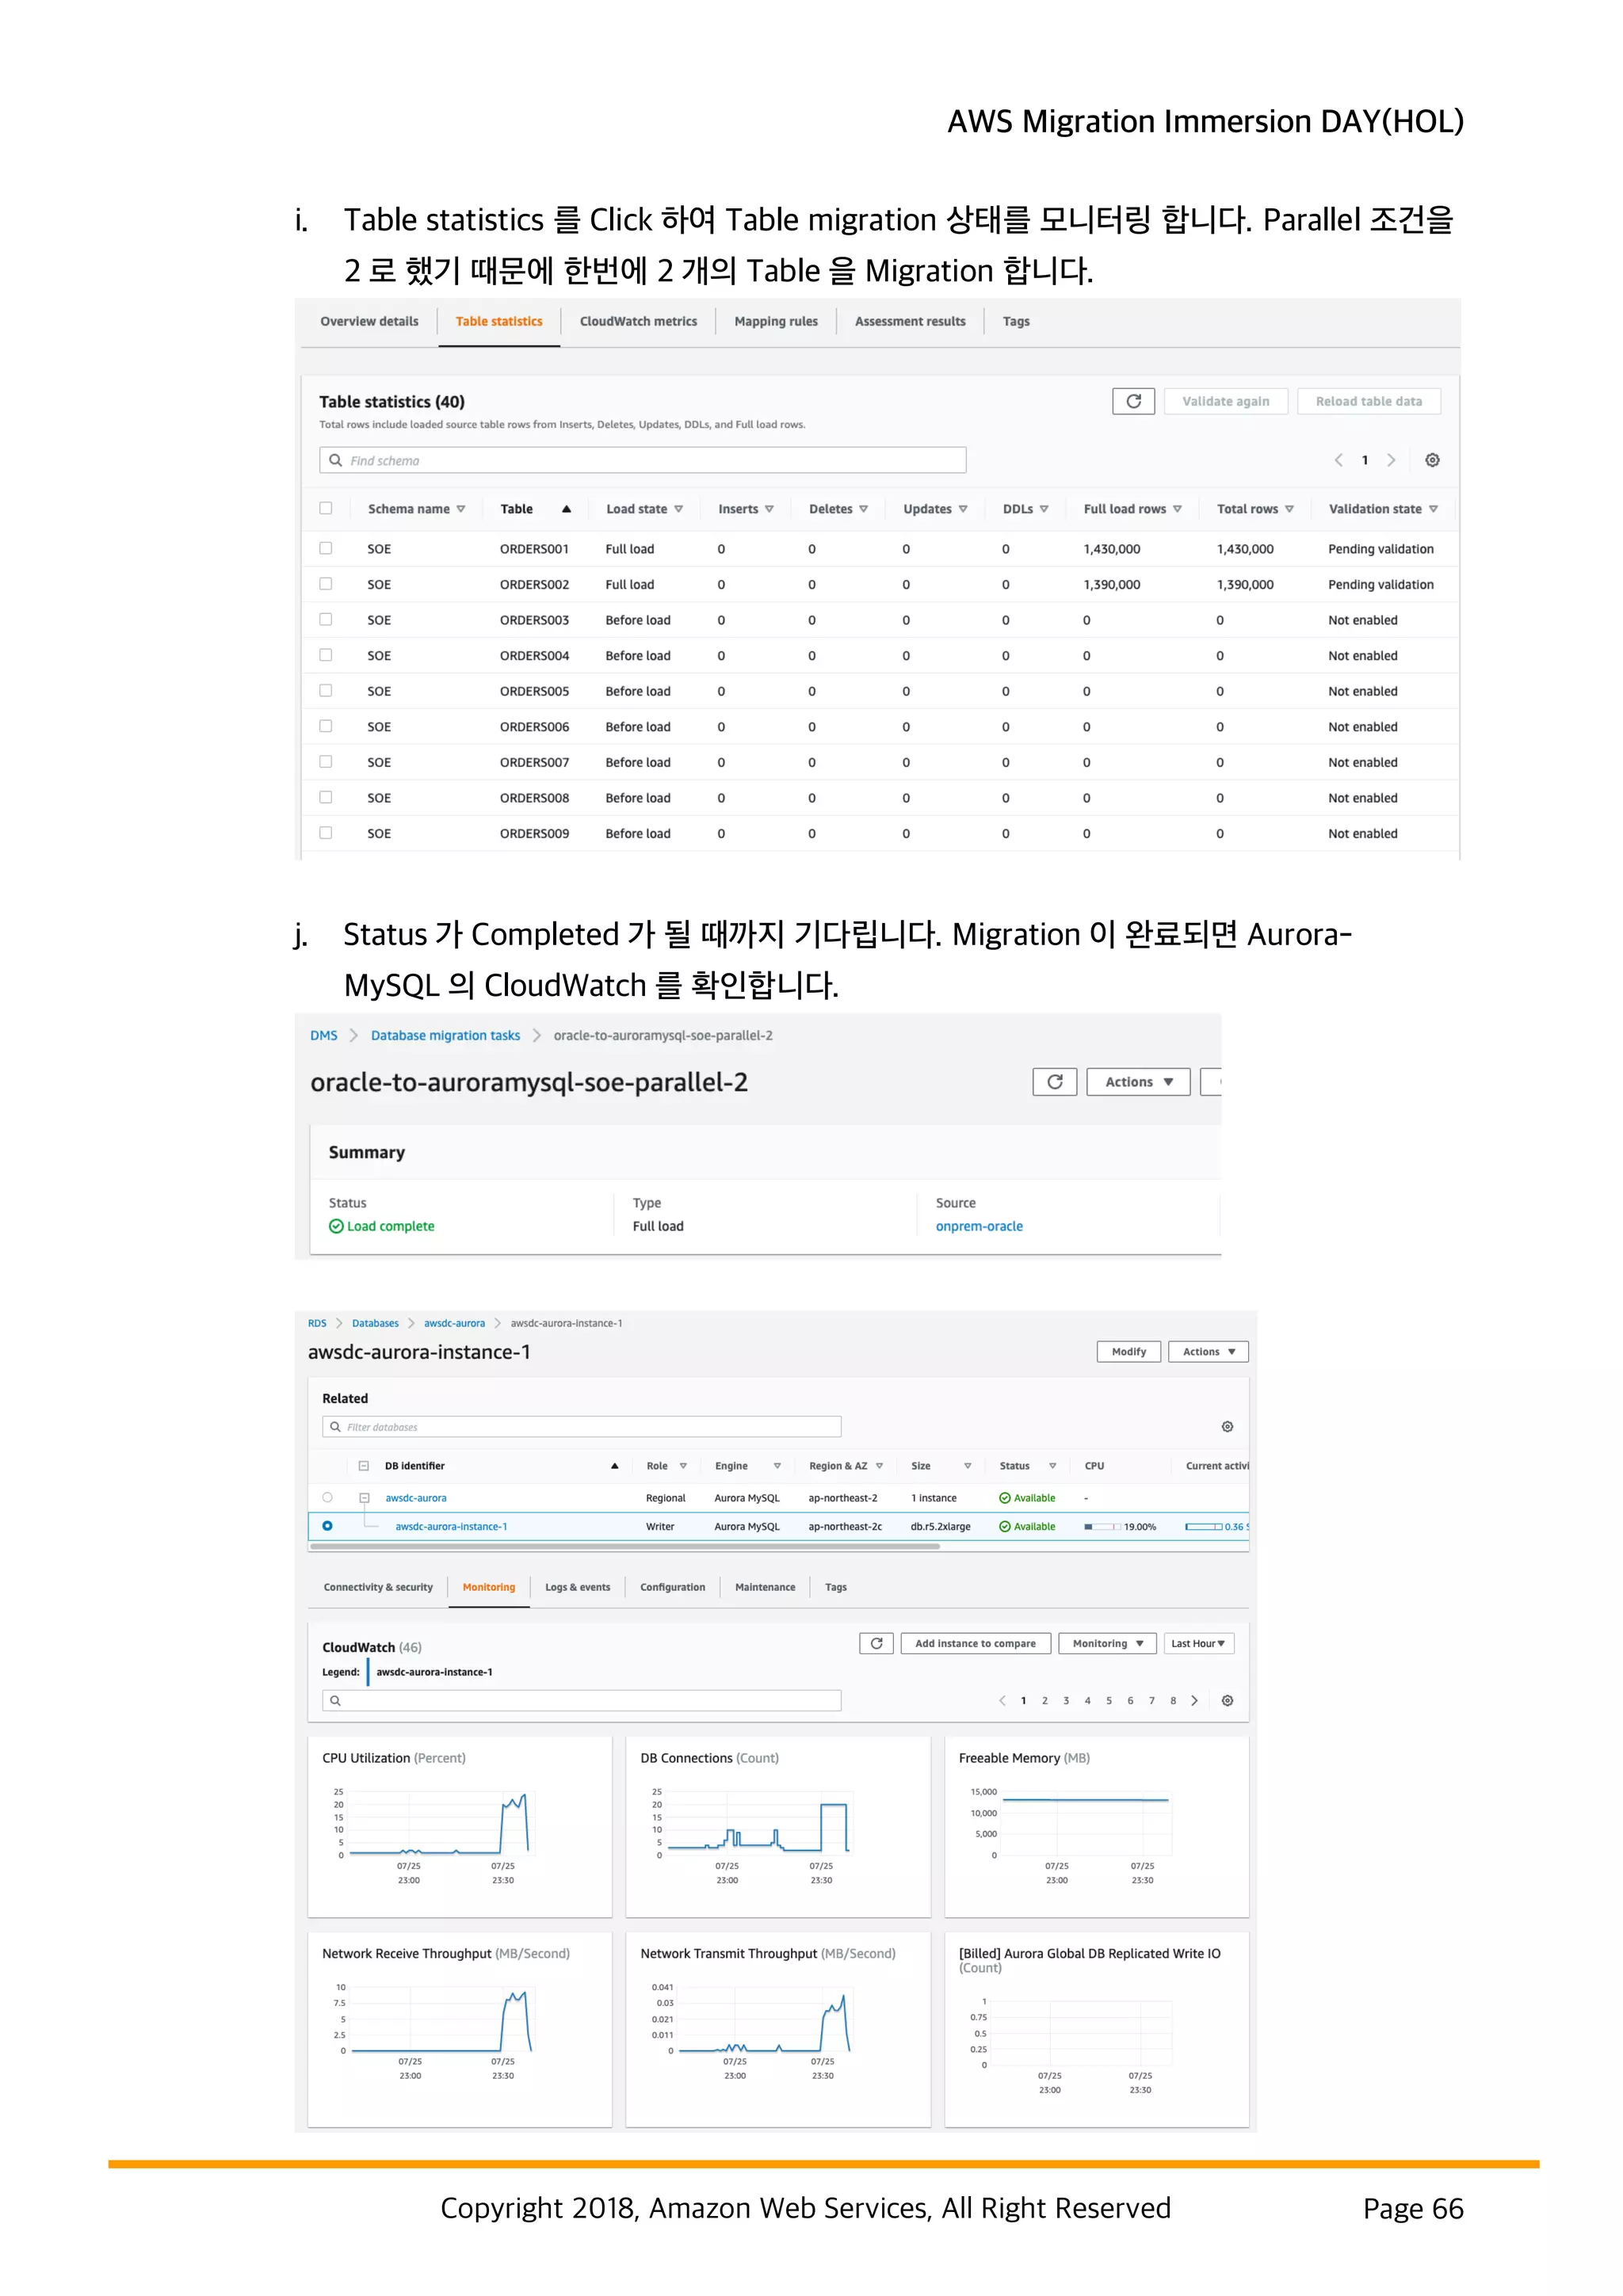Viewport: 1623px width, 2296px height.
Task: Check the ORDERS002 row checkbox
Action: tap(325, 583)
